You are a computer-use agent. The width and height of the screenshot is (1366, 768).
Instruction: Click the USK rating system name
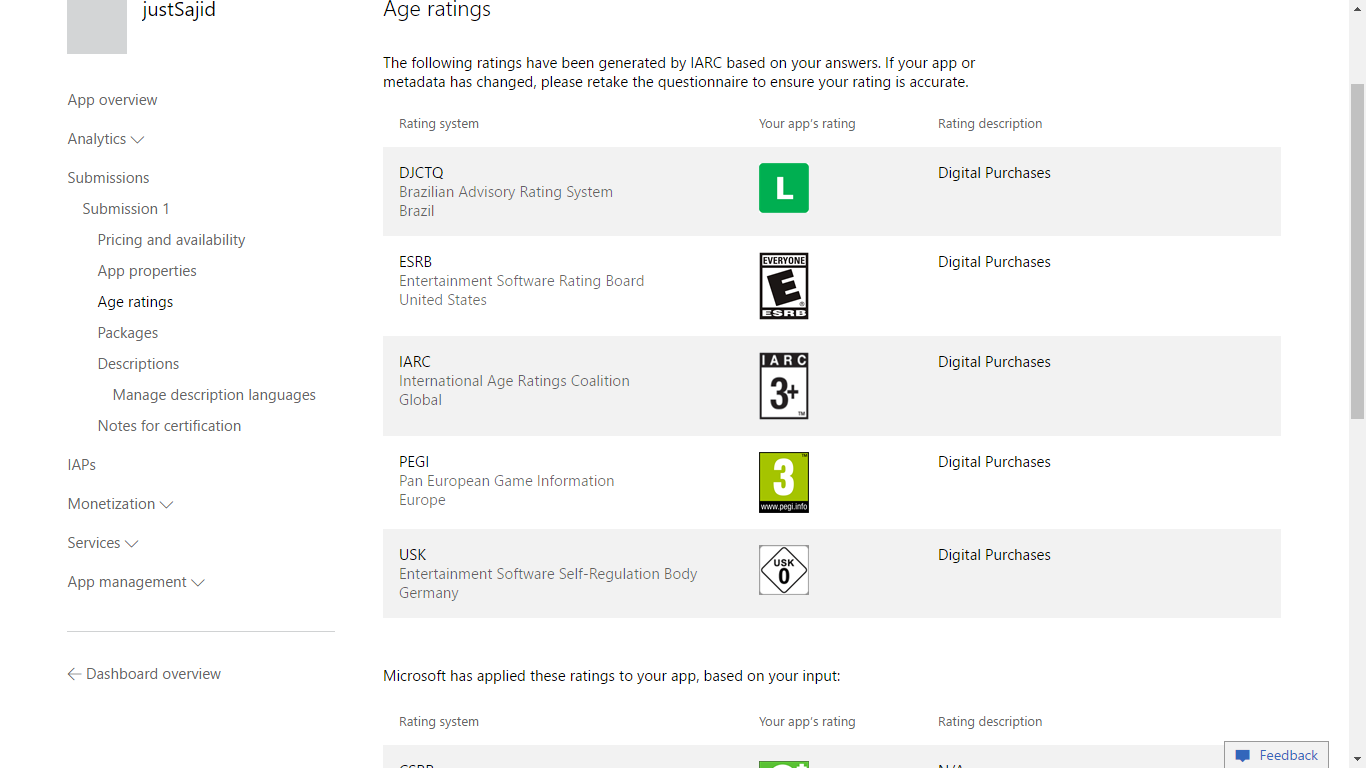(412, 555)
